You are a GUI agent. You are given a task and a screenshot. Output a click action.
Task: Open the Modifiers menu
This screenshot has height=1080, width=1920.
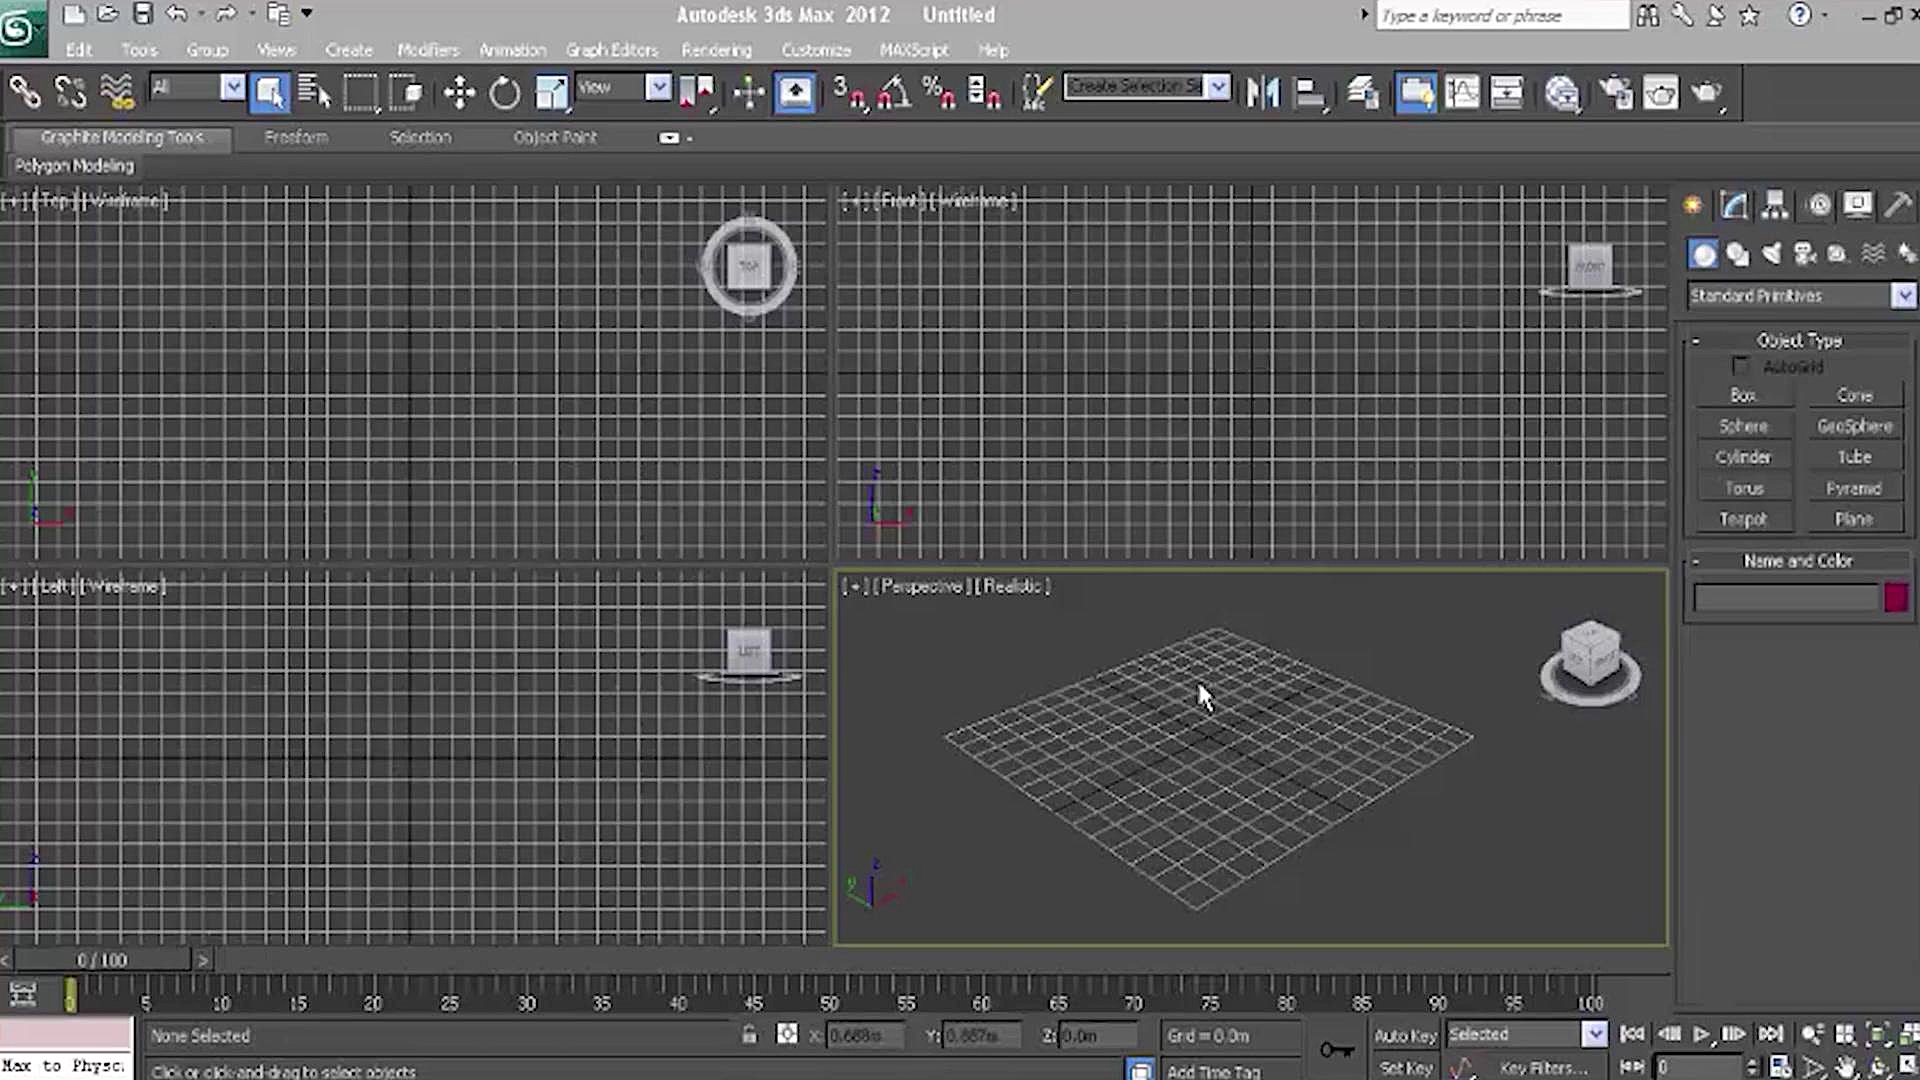coord(428,50)
